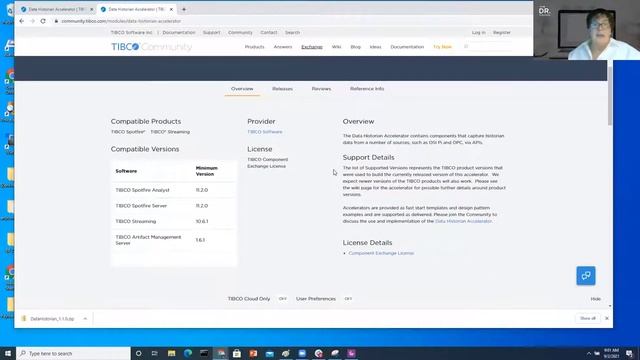Click the padlock site info icon
640x360 pixels.
coord(56,21)
